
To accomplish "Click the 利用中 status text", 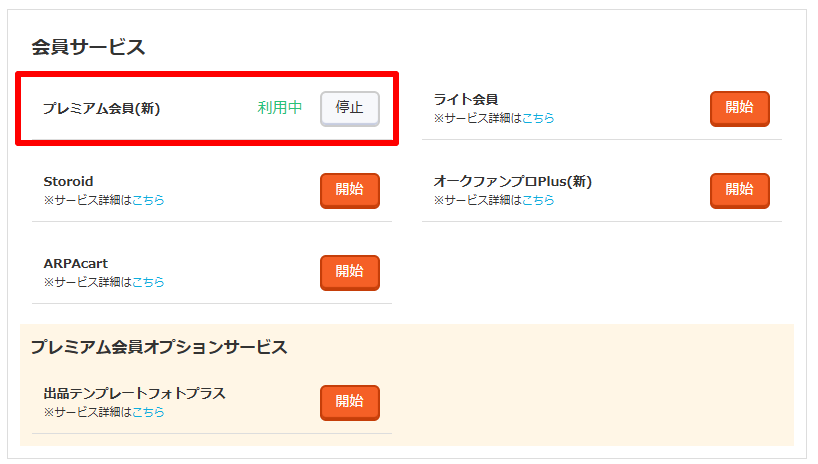I will pyautogui.click(x=280, y=108).
